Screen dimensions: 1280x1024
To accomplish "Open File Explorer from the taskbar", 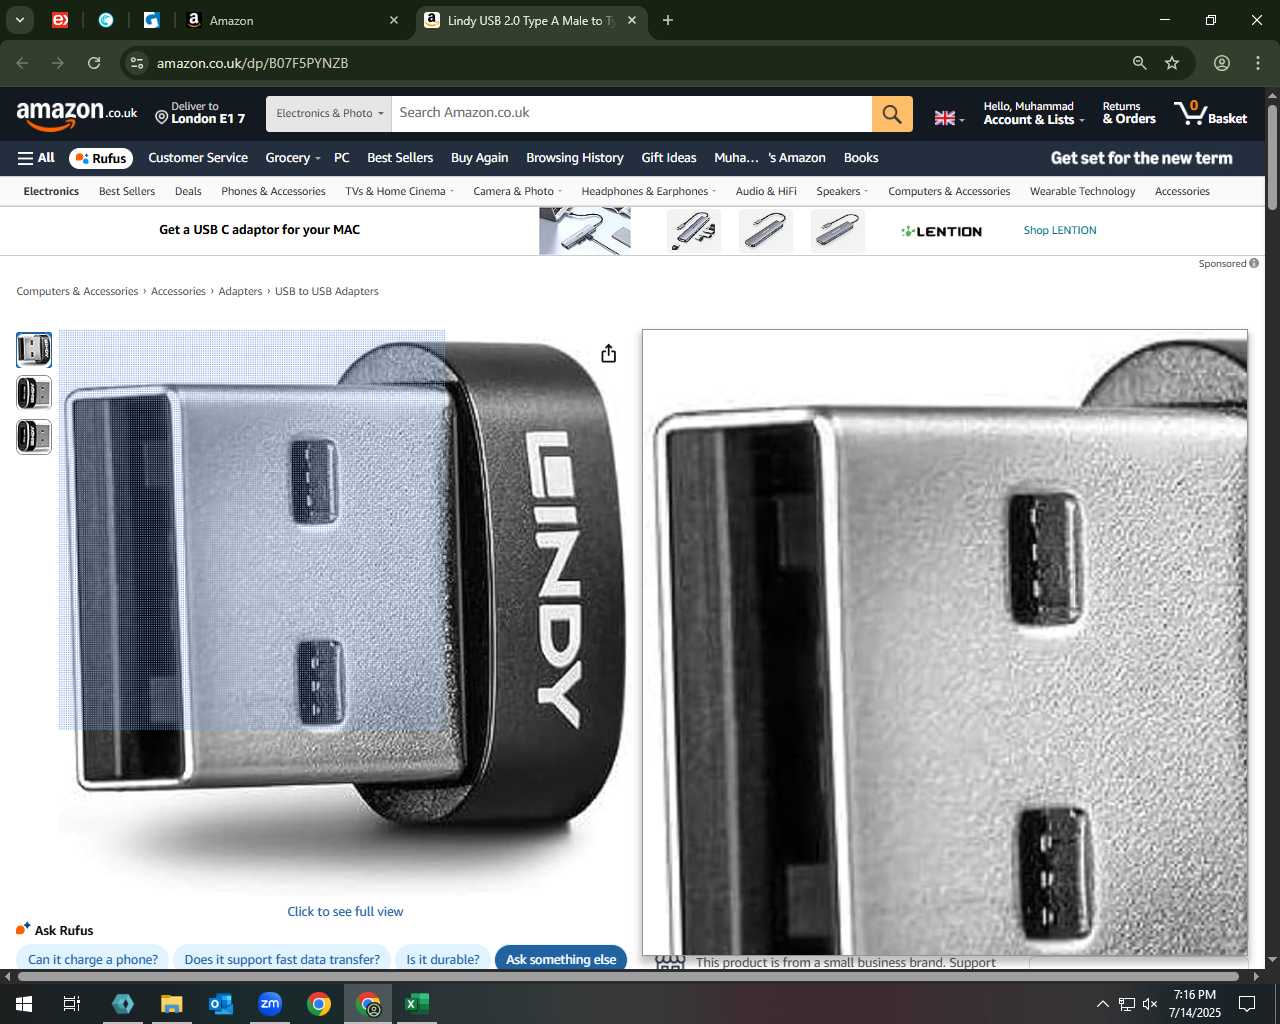I will click(172, 1004).
